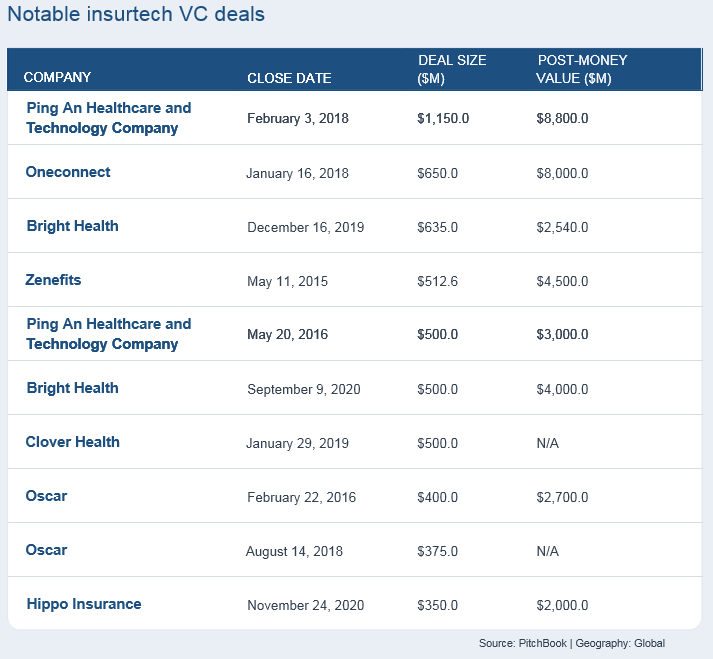This screenshot has width=713, height=659.
Task: Click the $512.6 deal size value
Action: point(437,282)
